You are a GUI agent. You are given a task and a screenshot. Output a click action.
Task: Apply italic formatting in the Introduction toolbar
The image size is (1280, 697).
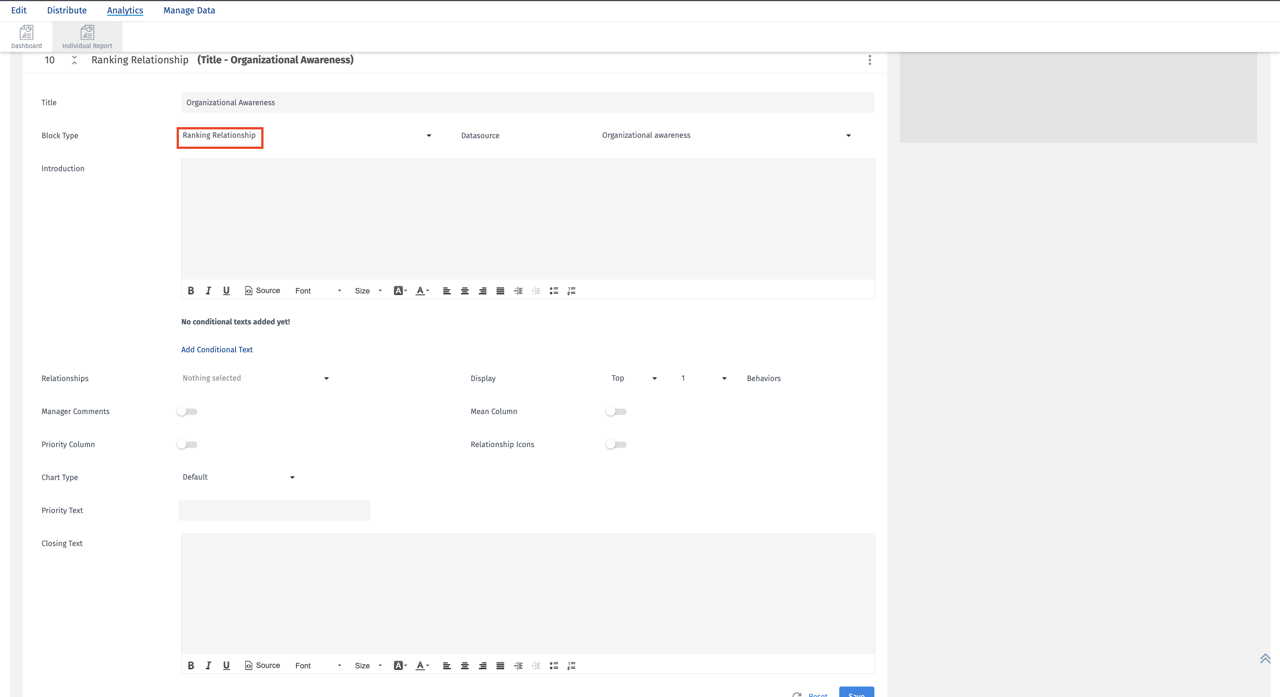208,290
